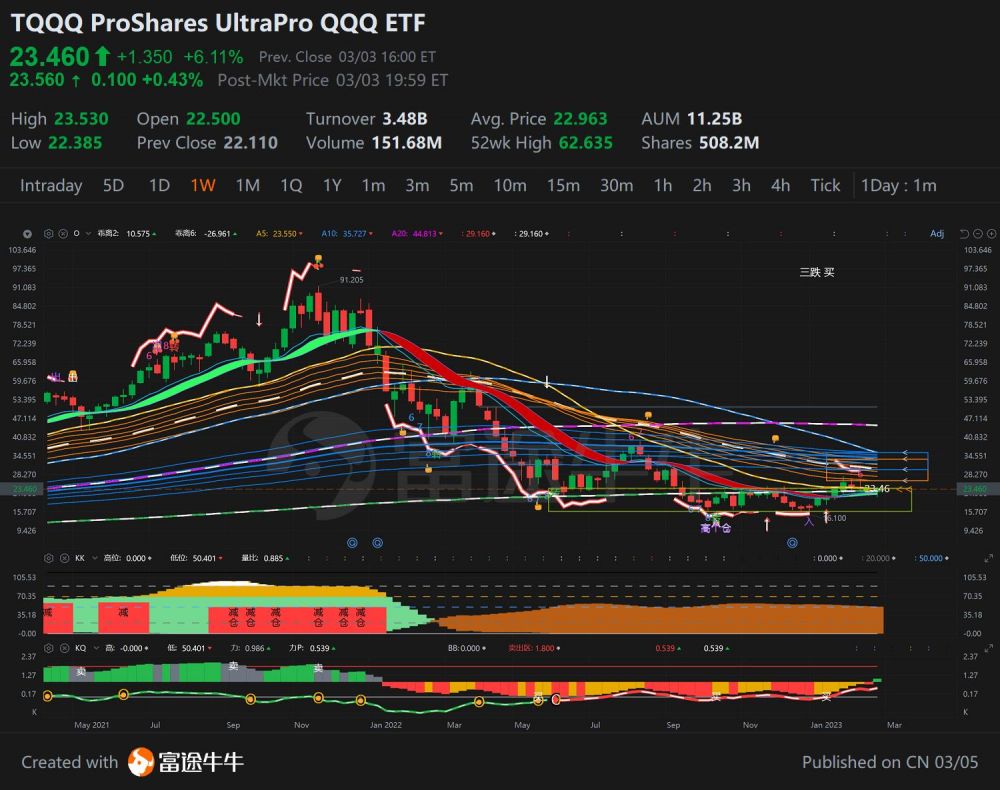1000x790 pixels.
Task: Switch to 1h hourly interval
Action: pos(663,186)
